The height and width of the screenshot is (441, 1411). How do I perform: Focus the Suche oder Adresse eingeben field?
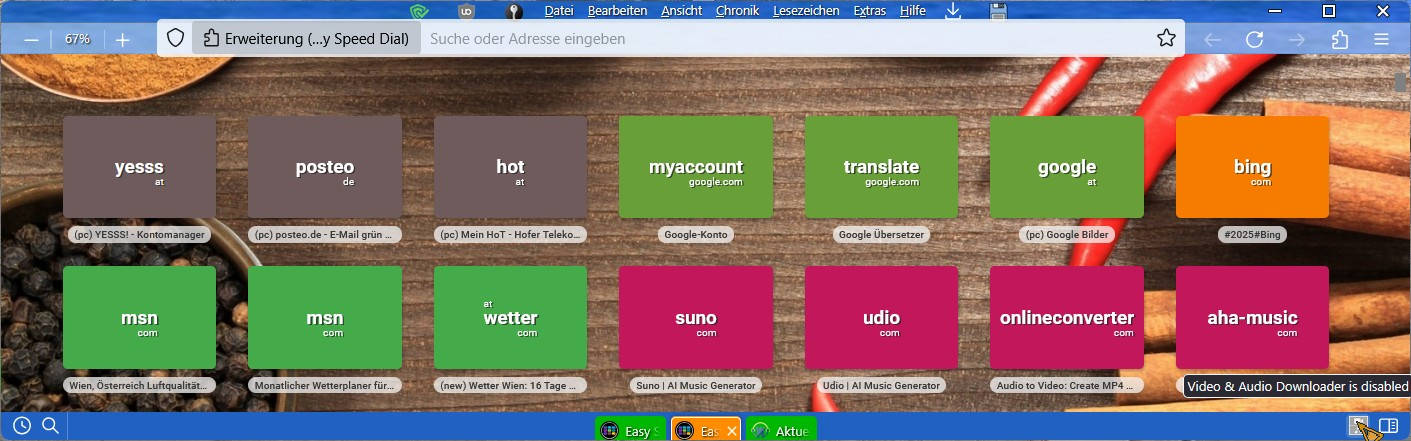(x=785, y=39)
